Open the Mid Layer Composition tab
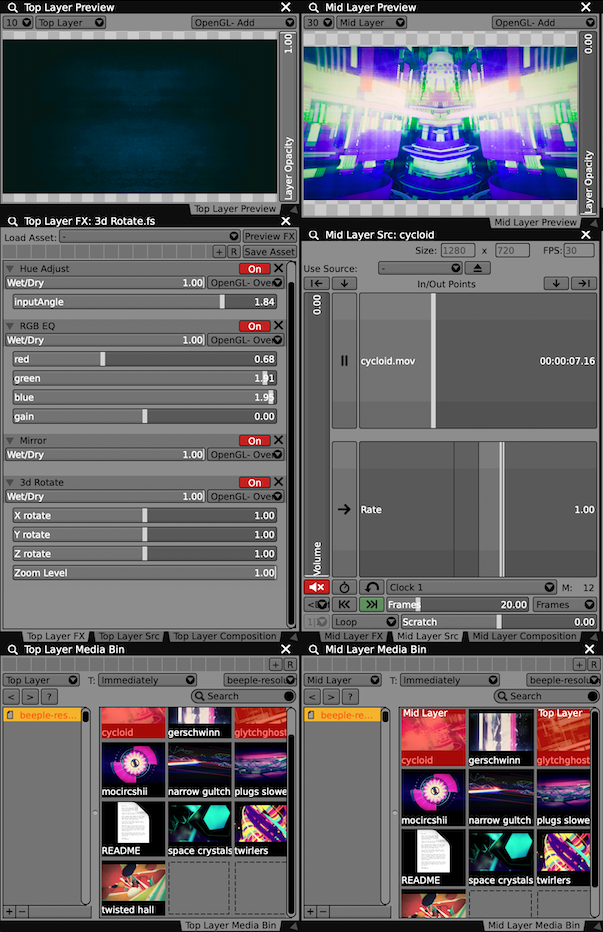Image resolution: width=603 pixels, height=932 pixels. point(524,636)
